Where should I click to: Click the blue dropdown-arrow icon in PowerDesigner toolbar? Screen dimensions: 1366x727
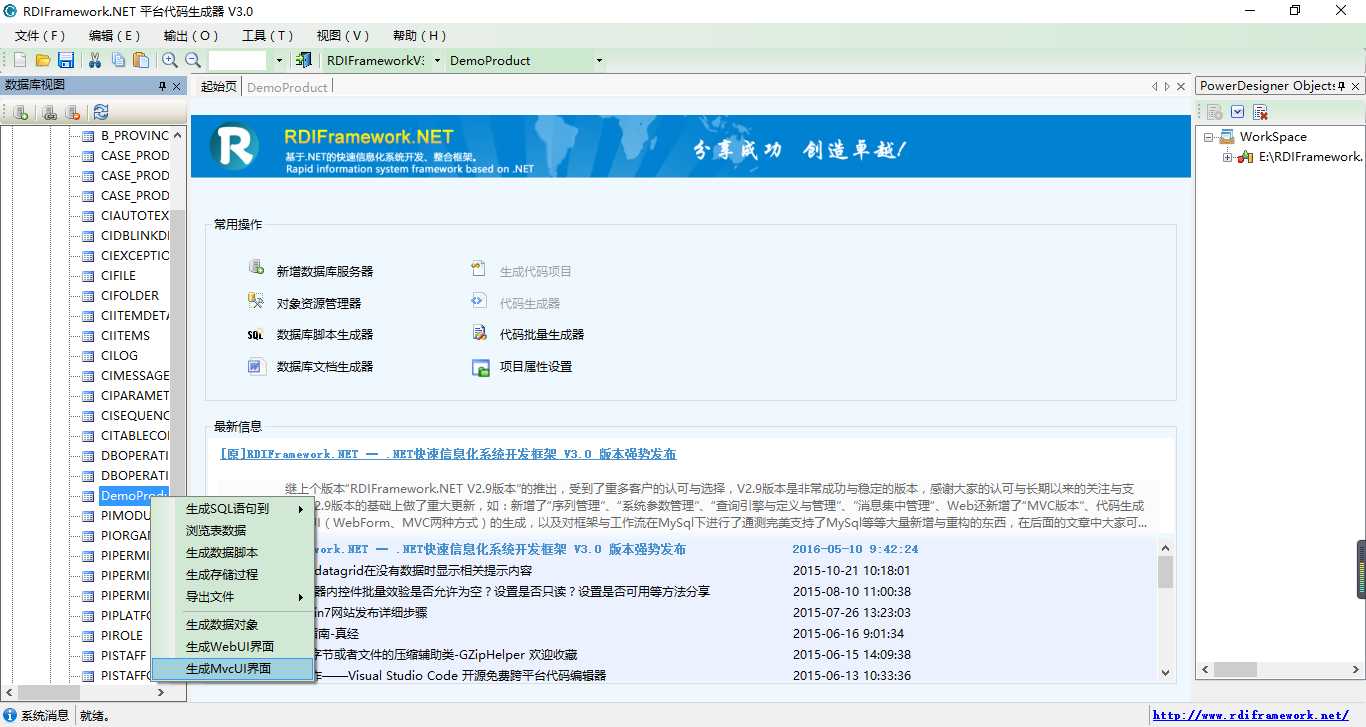[x=1238, y=112]
